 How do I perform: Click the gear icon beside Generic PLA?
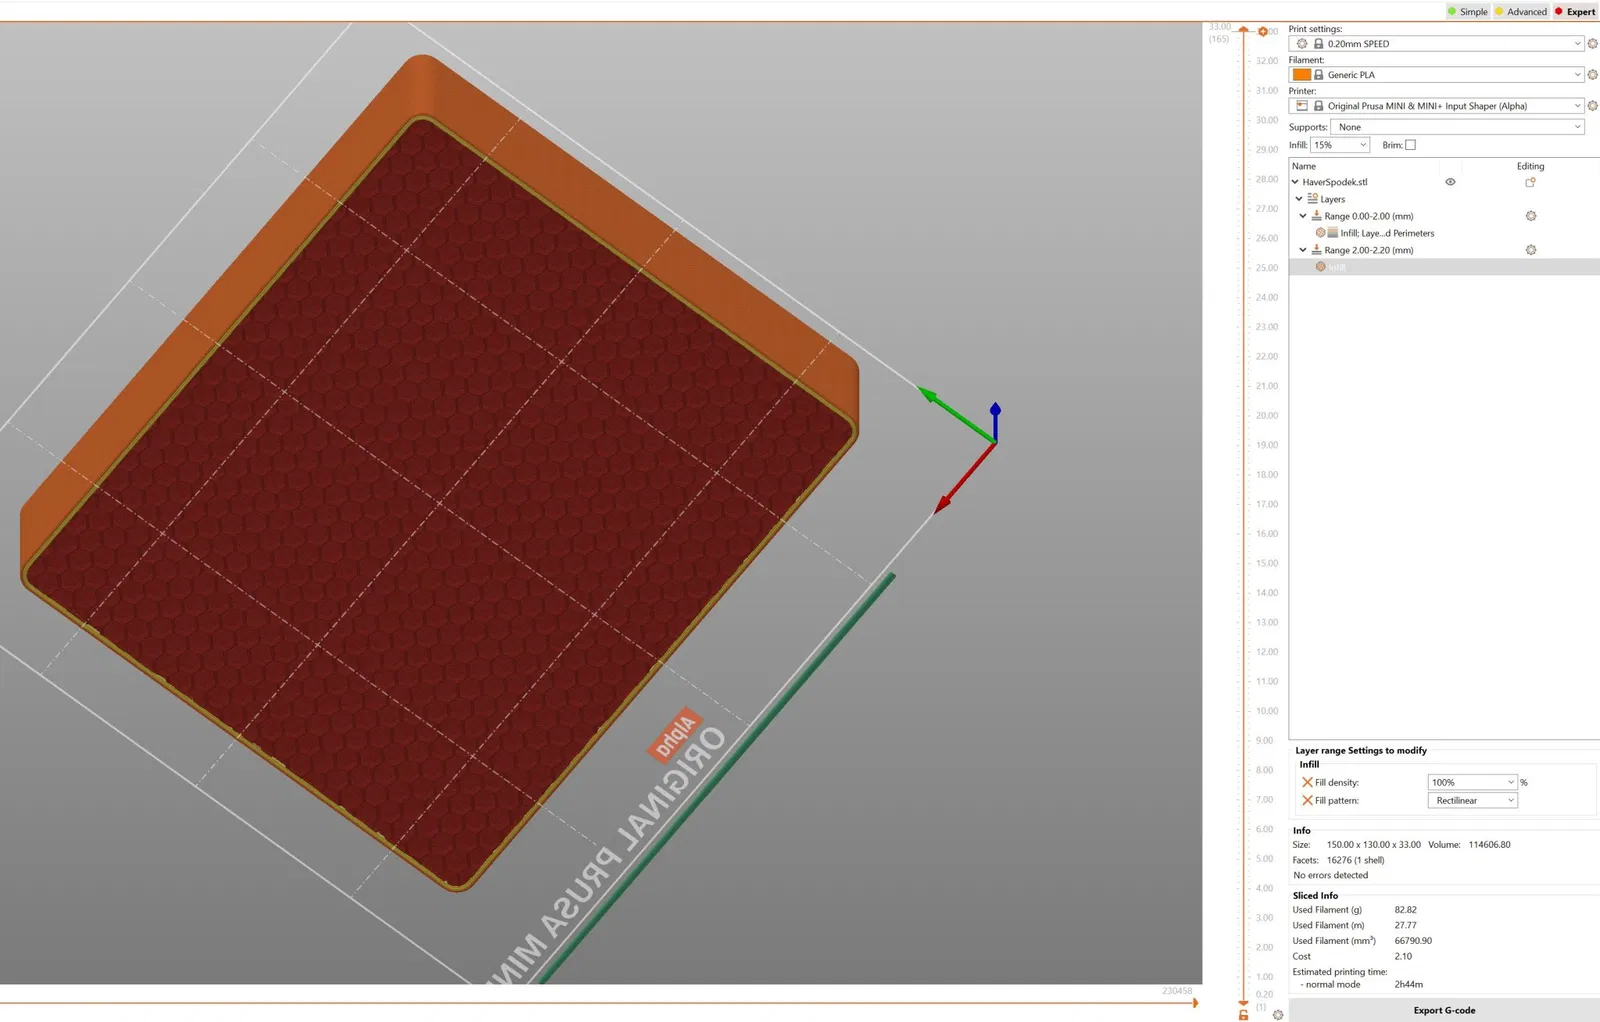click(1593, 75)
